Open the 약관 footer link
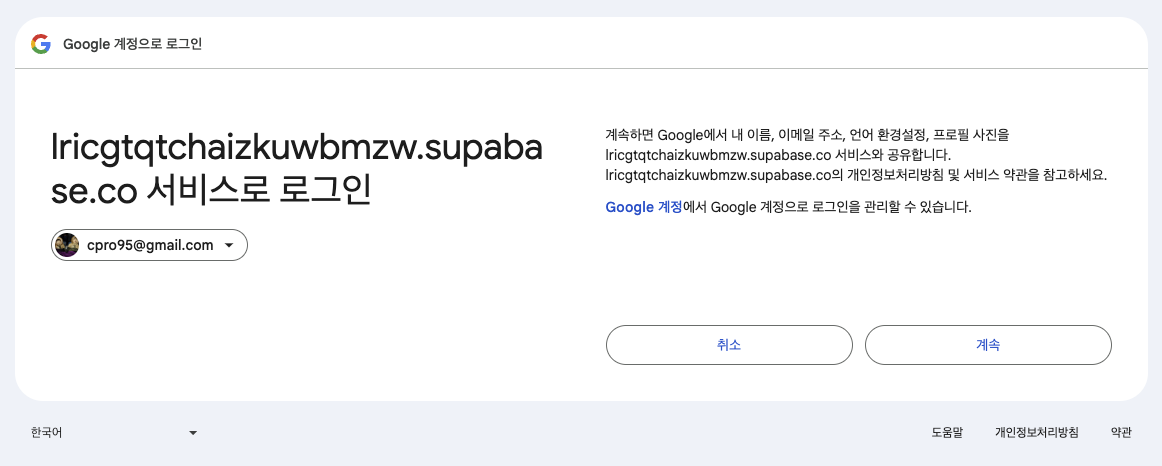The height and width of the screenshot is (466, 1162). [x=1121, y=433]
